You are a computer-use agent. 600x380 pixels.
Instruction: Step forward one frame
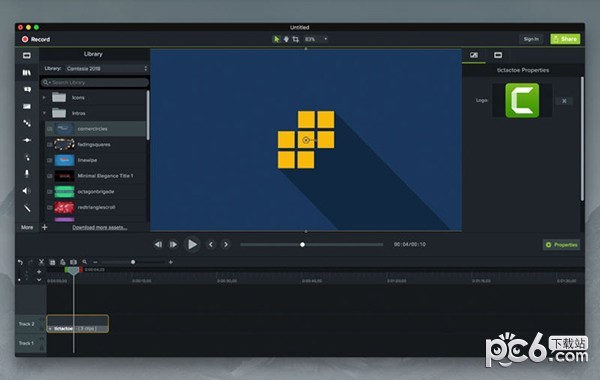173,245
